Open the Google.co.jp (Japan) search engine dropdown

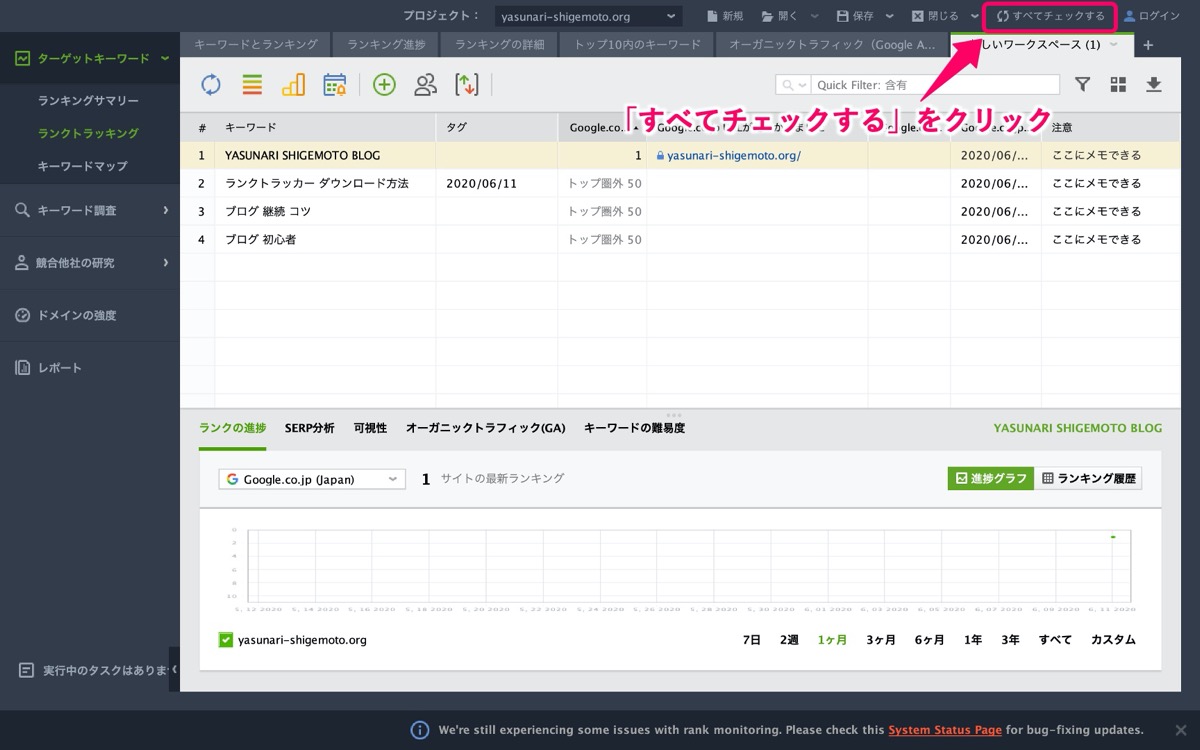(x=312, y=479)
